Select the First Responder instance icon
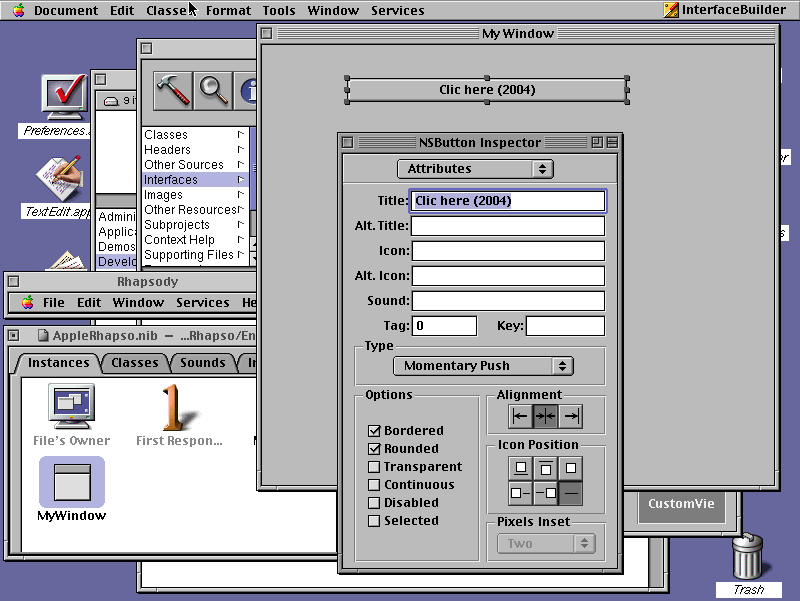800x601 pixels. tap(174, 407)
